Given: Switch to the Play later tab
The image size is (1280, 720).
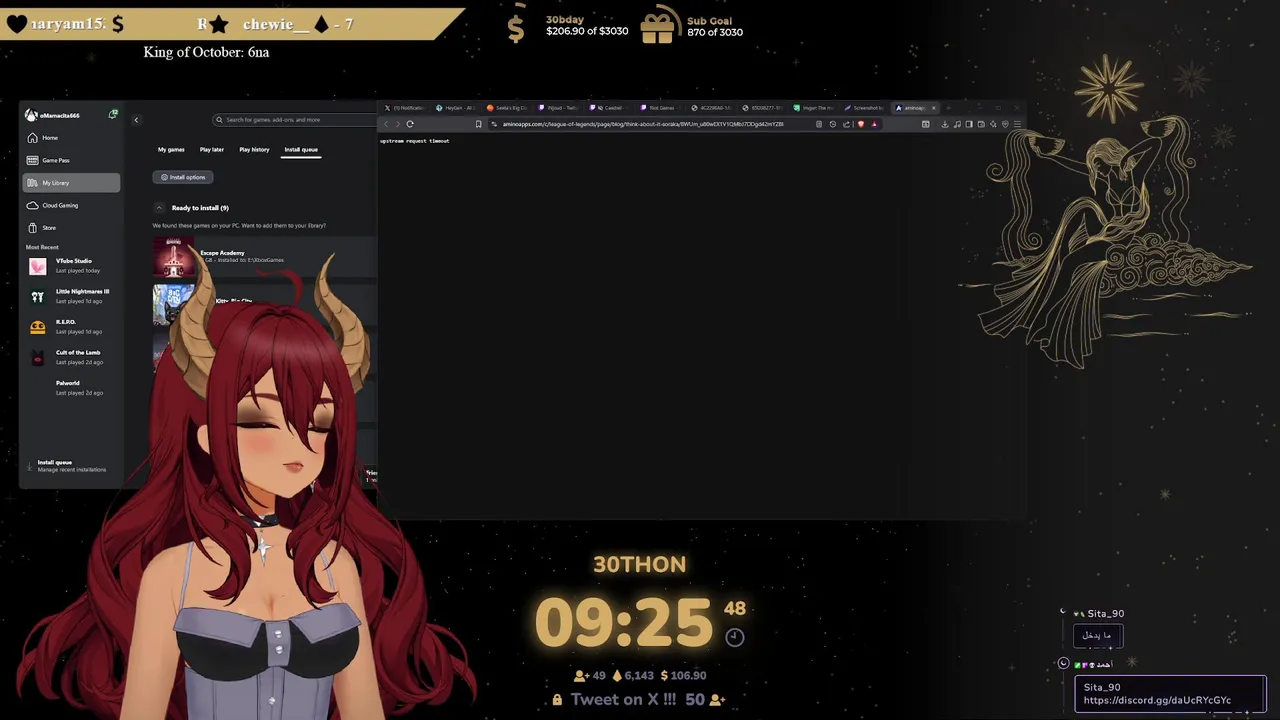Looking at the screenshot, I should pyautogui.click(x=212, y=150).
